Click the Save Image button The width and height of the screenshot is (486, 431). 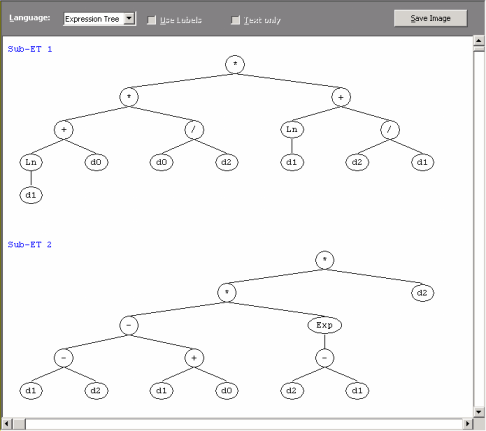(430, 18)
